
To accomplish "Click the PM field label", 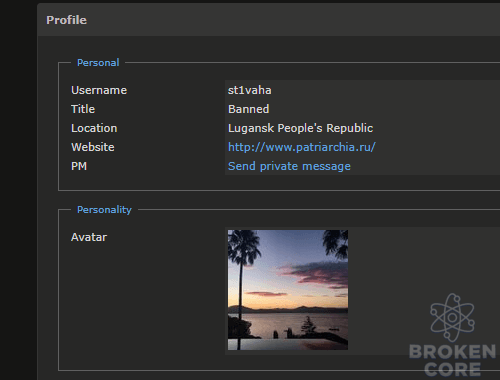I will tap(79, 166).
